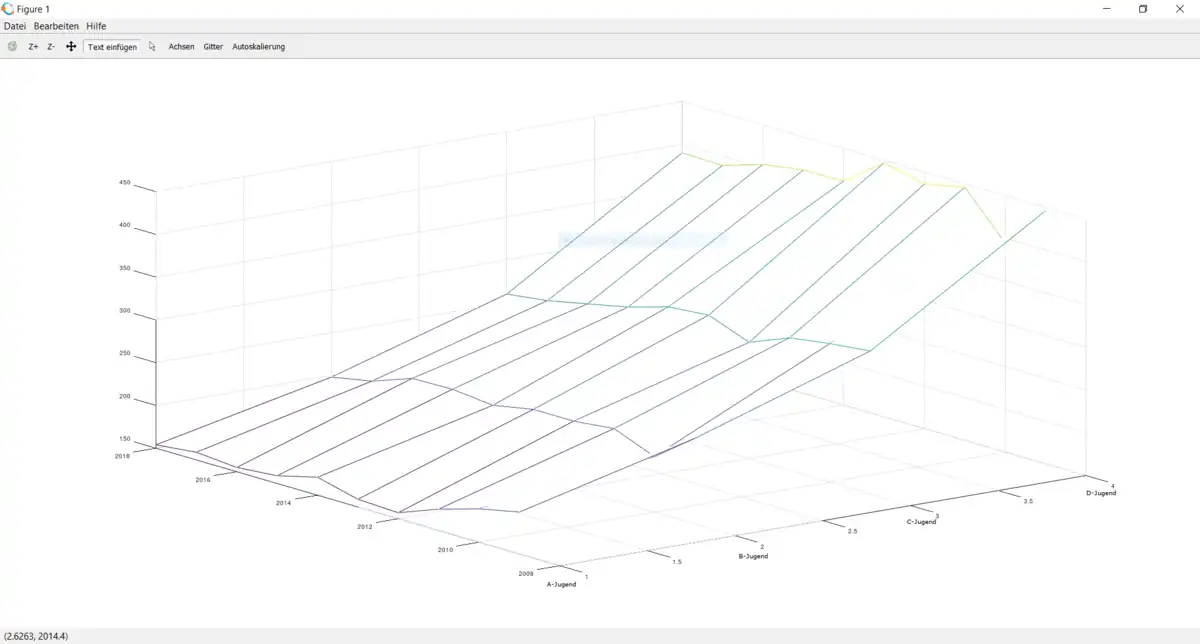Open the Bearbeiten menu
Image resolution: width=1200 pixels, height=644 pixels.
[x=56, y=25]
